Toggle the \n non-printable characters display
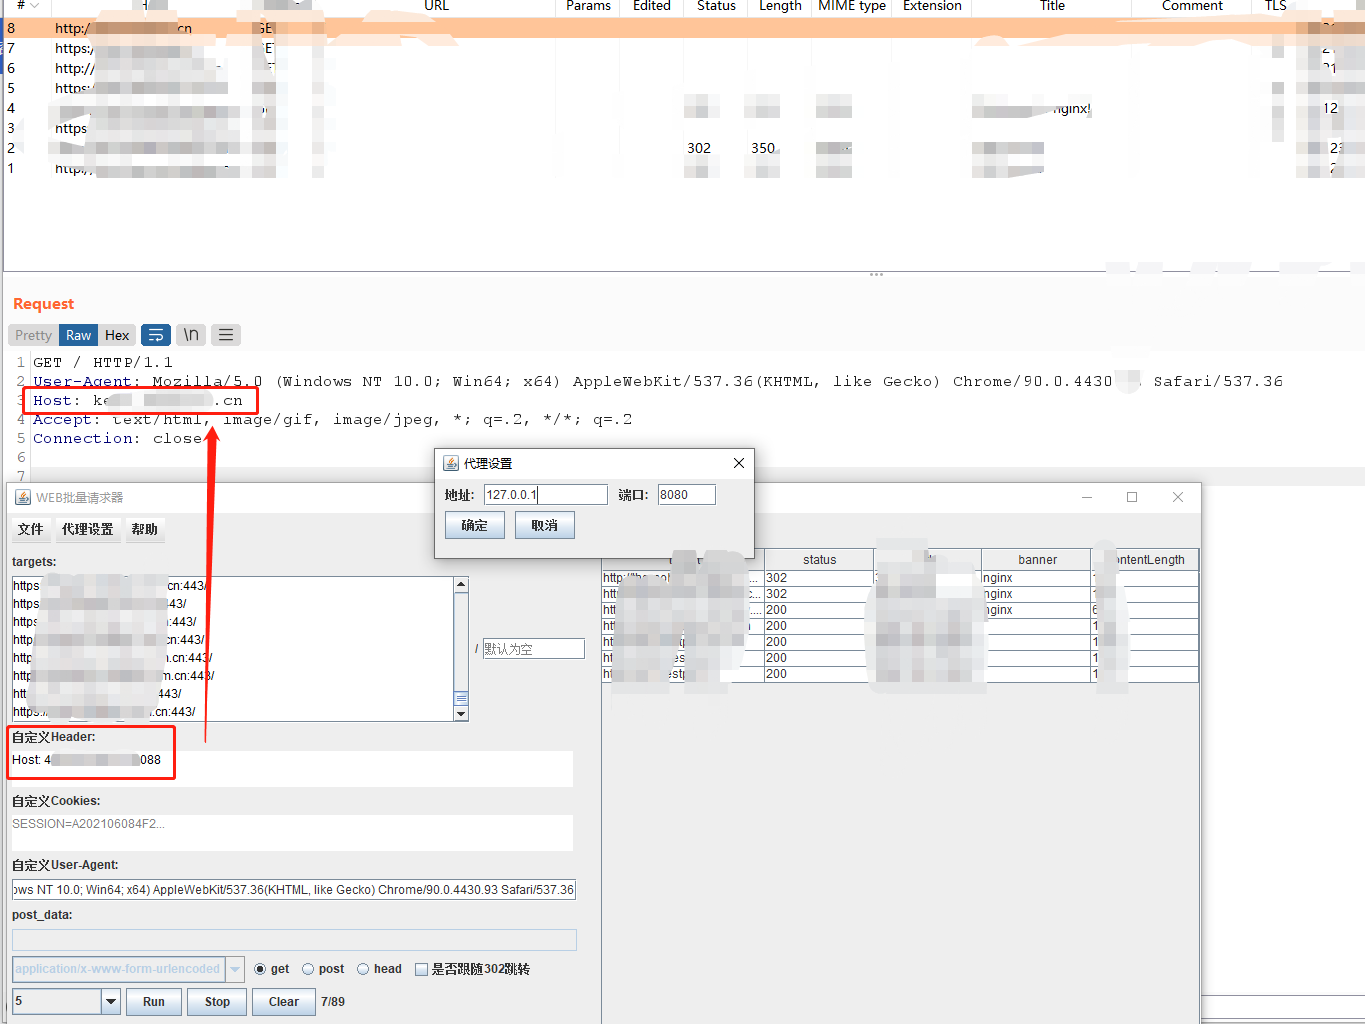The height and width of the screenshot is (1024, 1365). pos(191,334)
